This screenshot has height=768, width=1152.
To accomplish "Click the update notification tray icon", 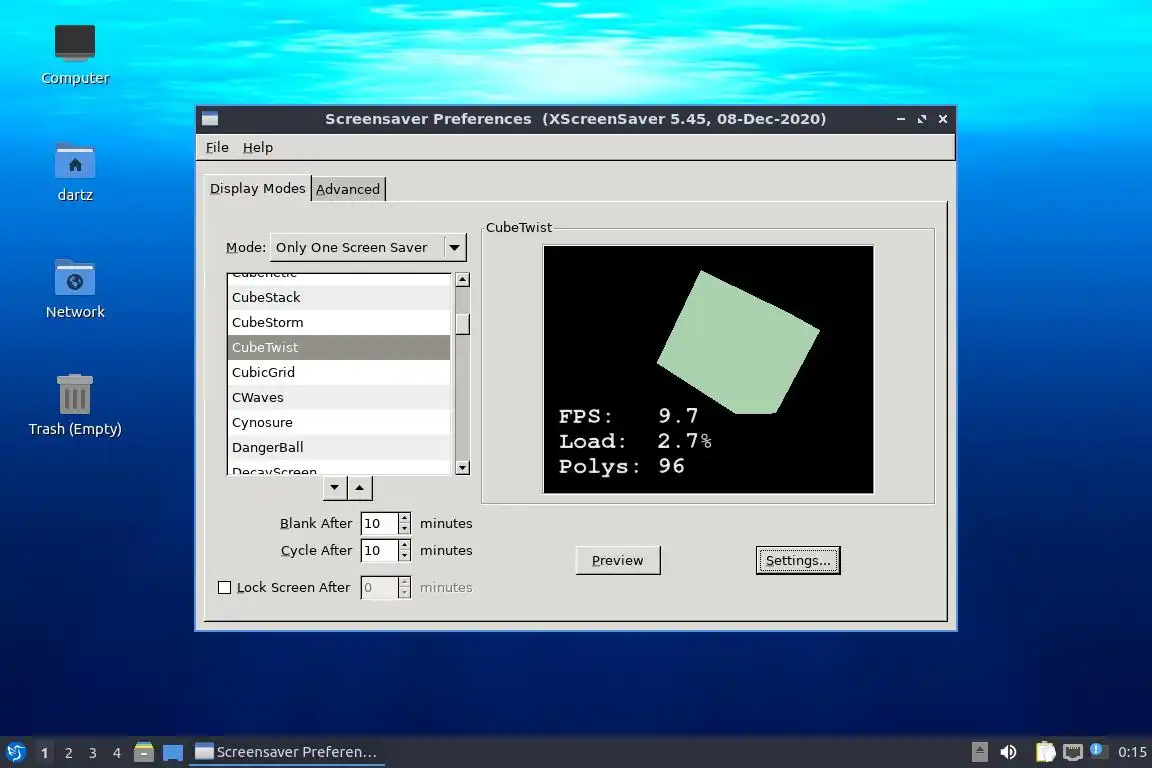I will pos(1096,750).
